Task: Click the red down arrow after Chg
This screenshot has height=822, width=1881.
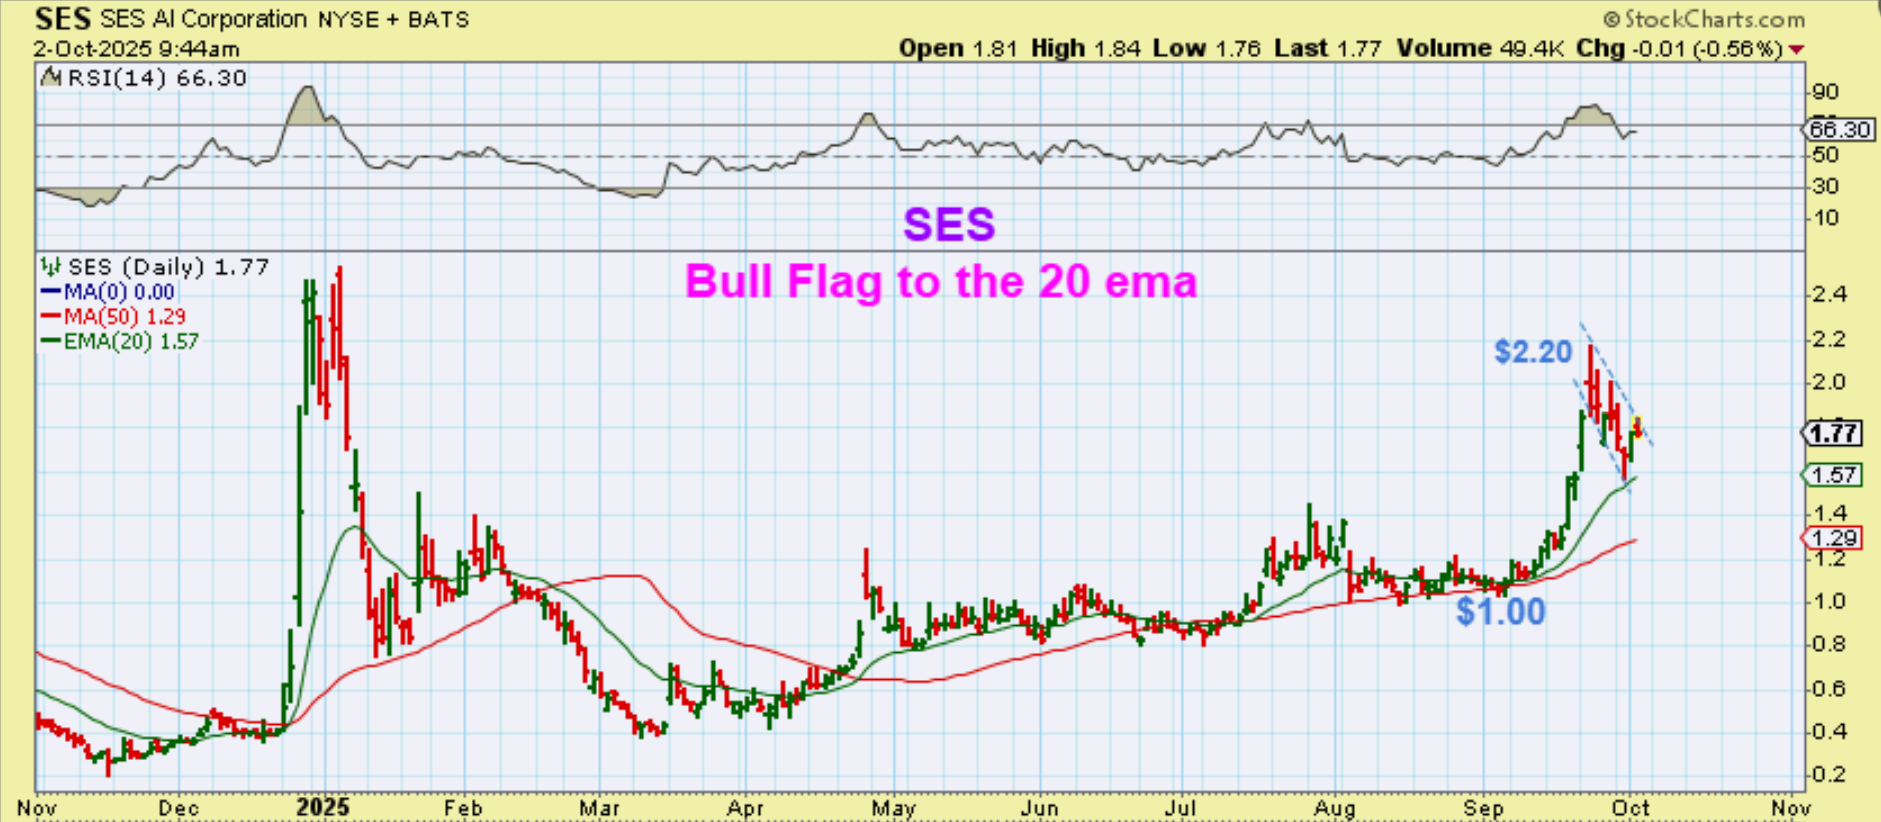Action: coord(1797,49)
